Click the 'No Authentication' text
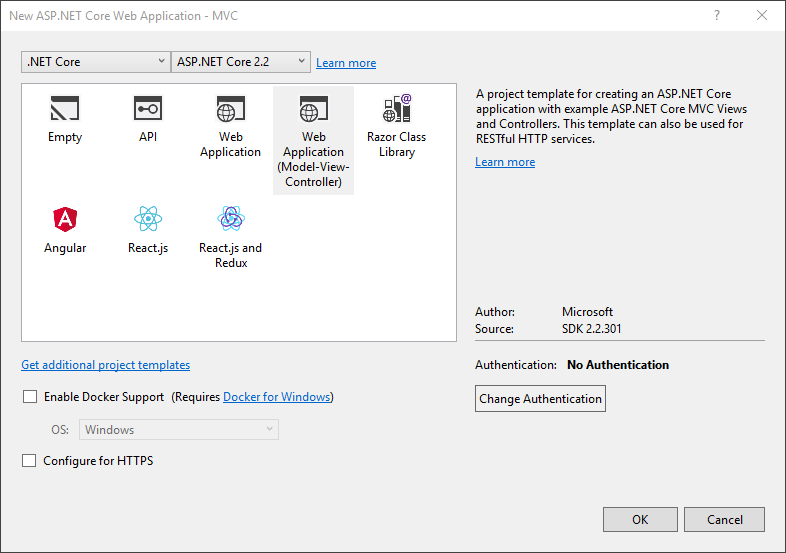The image size is (786, 553). 618,364
